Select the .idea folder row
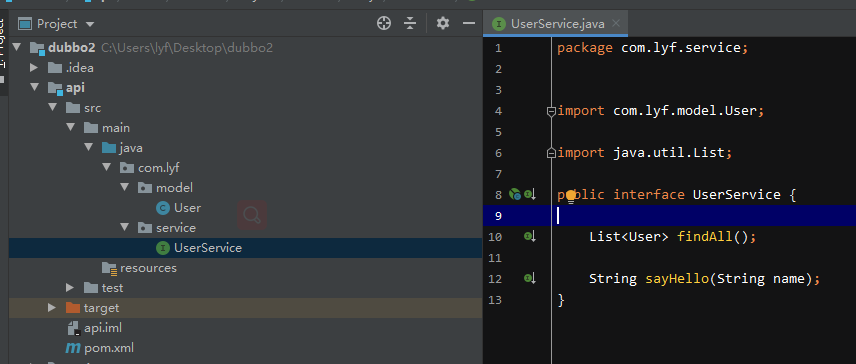The height and width of the screenshot is (364, 856). pos(246,68)
